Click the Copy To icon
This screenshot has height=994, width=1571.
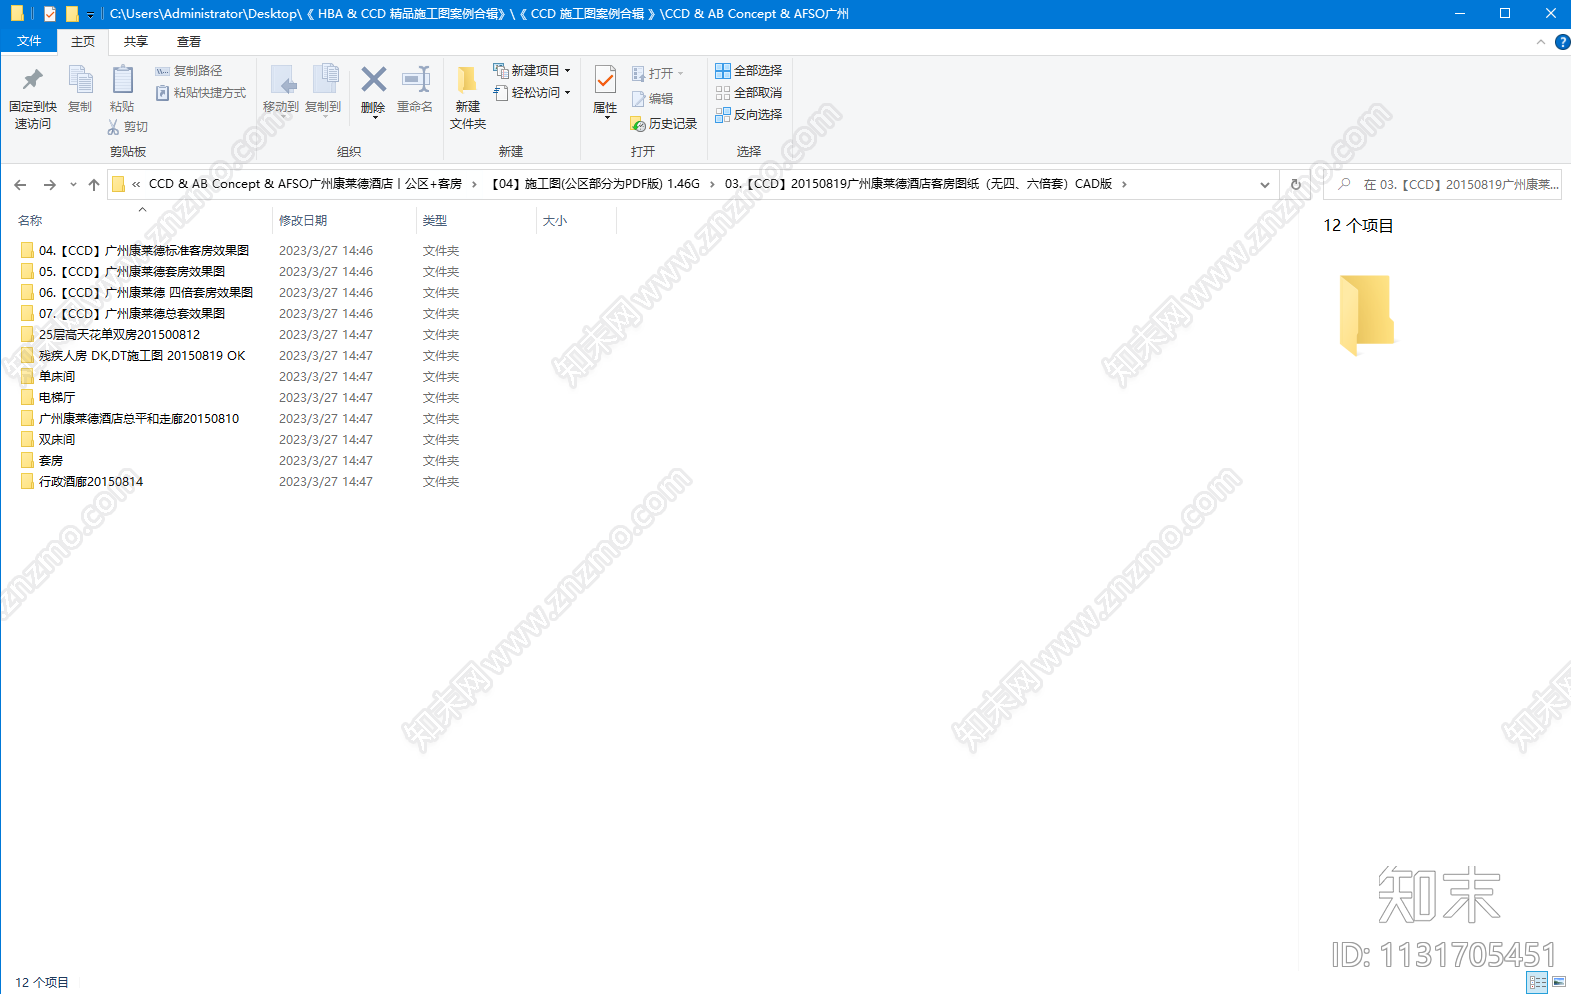click(x=324, y=80)
